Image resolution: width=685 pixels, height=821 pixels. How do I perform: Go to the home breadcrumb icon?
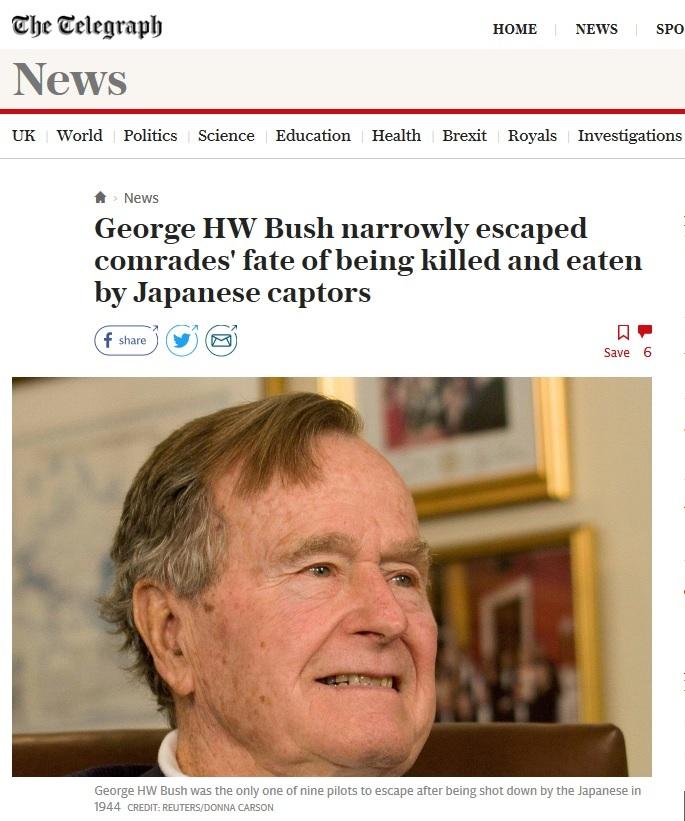click(x=100, y=197)
